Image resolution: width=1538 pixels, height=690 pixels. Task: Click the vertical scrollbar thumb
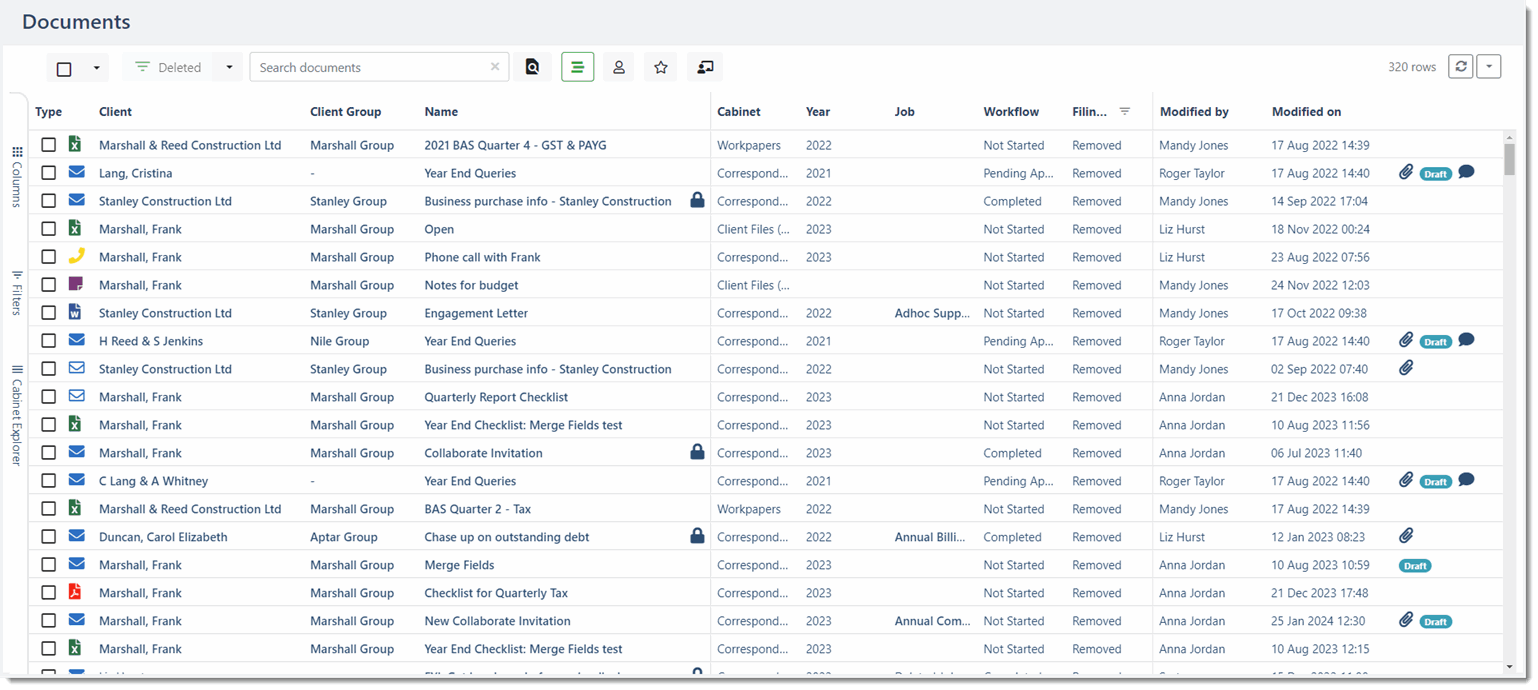click(1509, 158)
